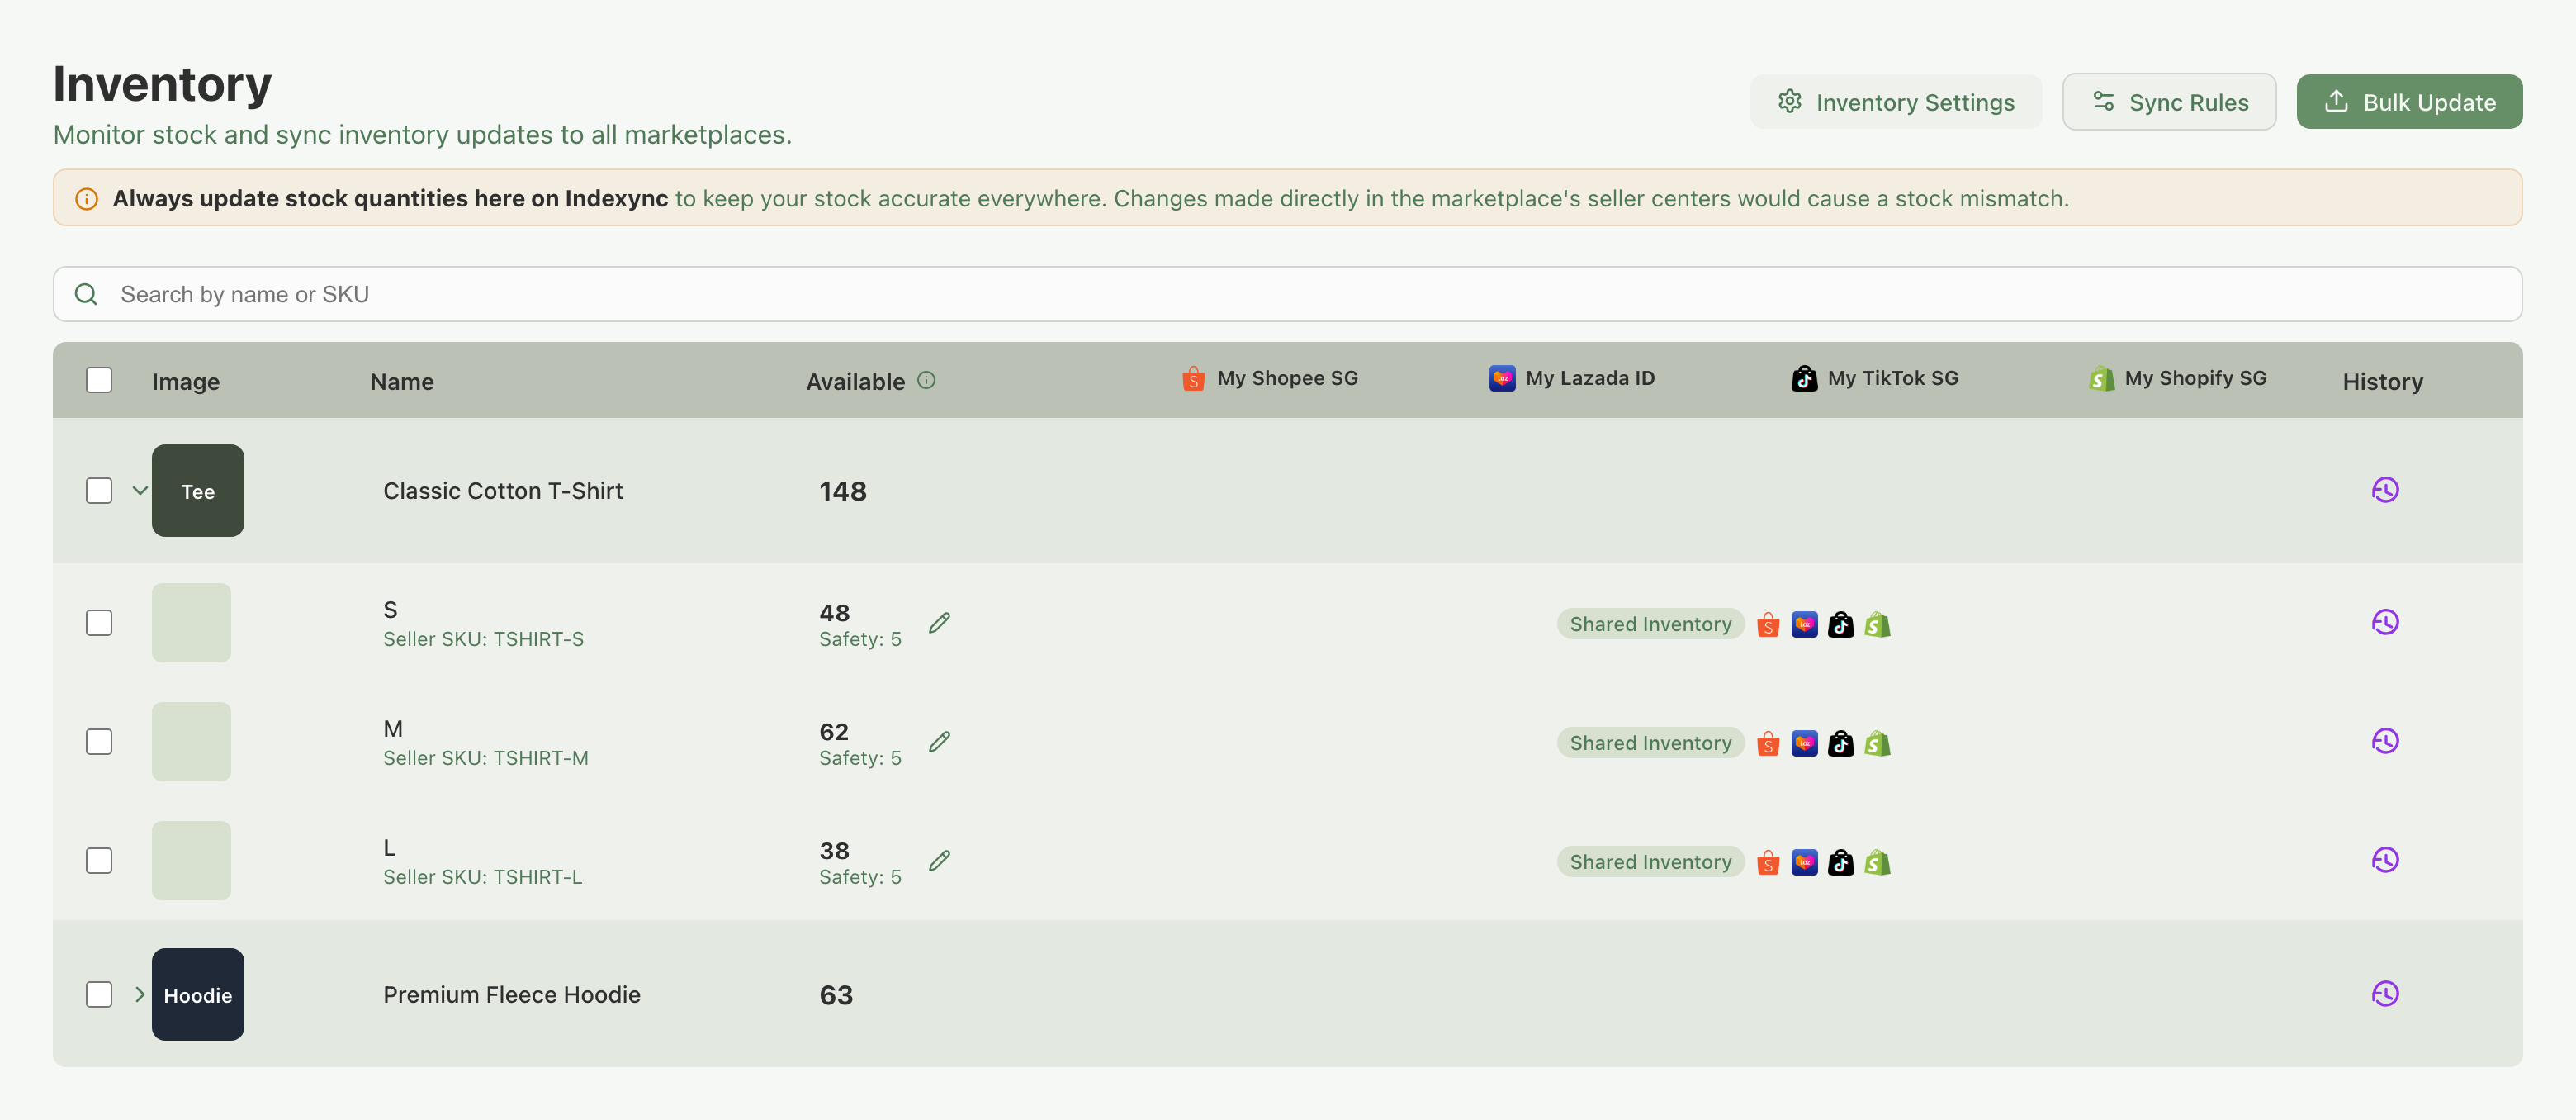
Task: Collapse the Classic Cotton T-Shirt variants
Action: 140,491
